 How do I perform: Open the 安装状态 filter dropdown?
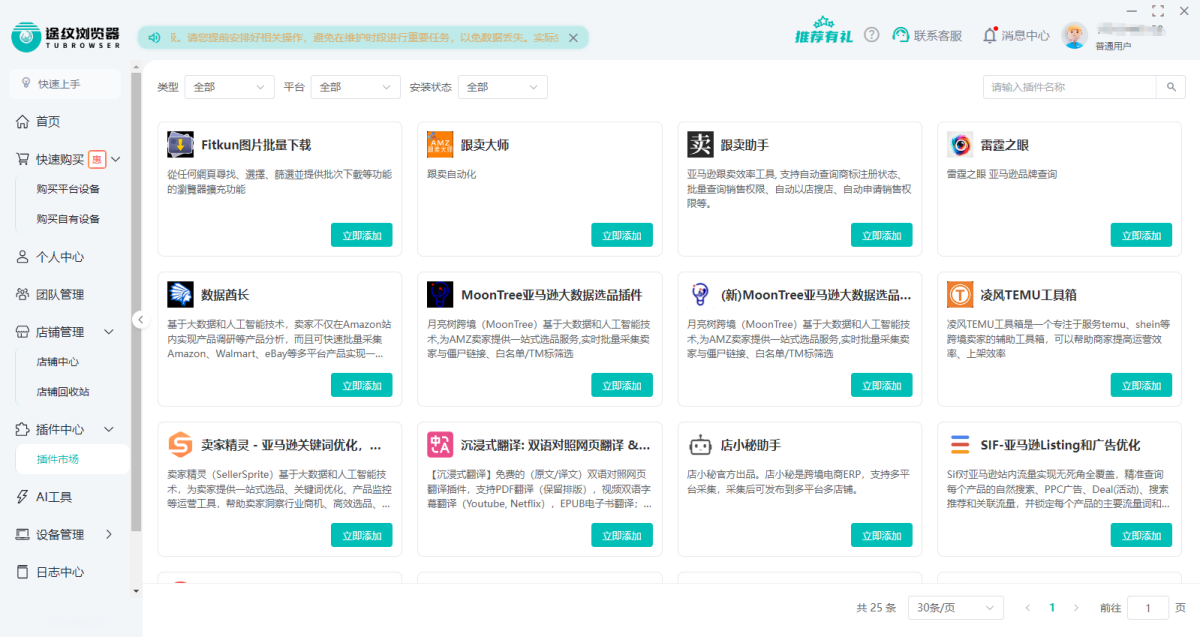coord(502,87)
